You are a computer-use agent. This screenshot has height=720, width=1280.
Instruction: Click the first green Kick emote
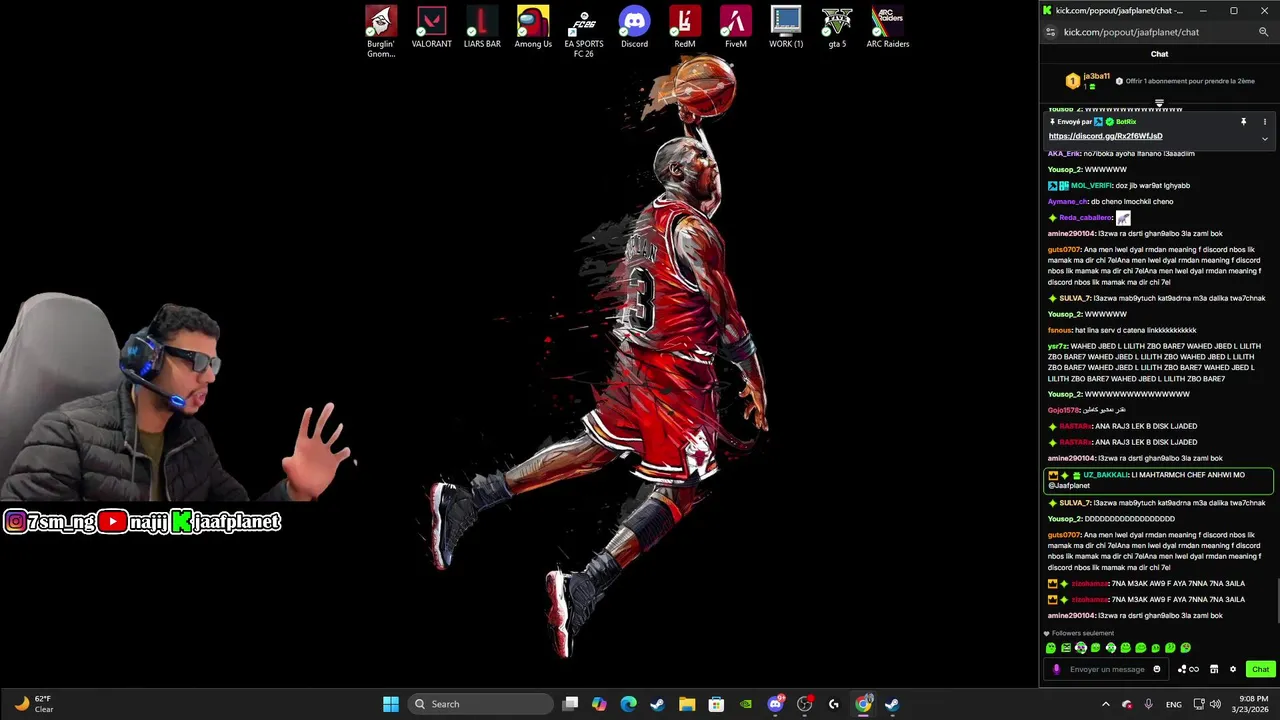coord(1051,648)
